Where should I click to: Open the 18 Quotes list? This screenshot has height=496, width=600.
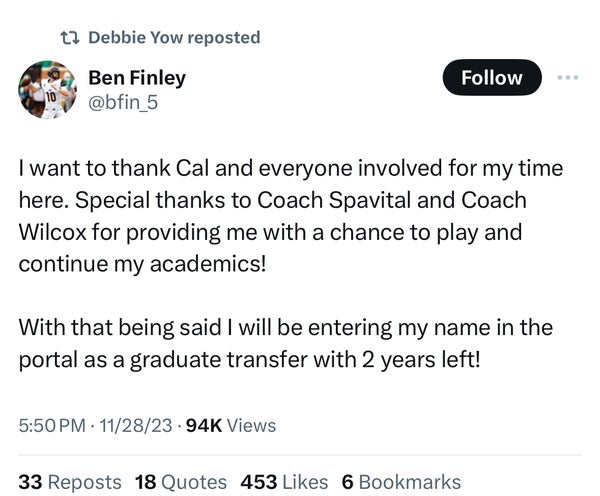click(180, 481)
